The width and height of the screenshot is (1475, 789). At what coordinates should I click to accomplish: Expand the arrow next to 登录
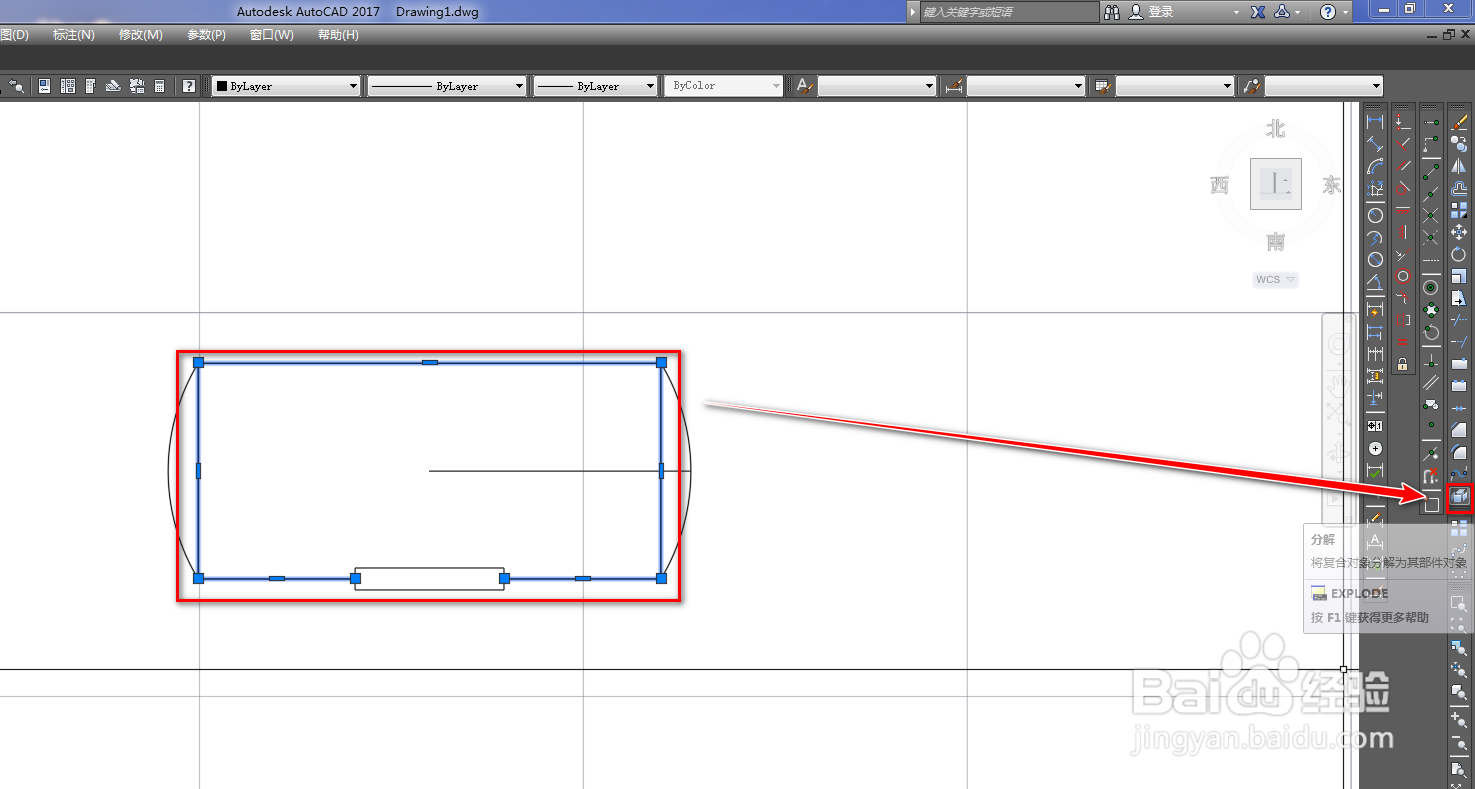(x=1236, y=12)
